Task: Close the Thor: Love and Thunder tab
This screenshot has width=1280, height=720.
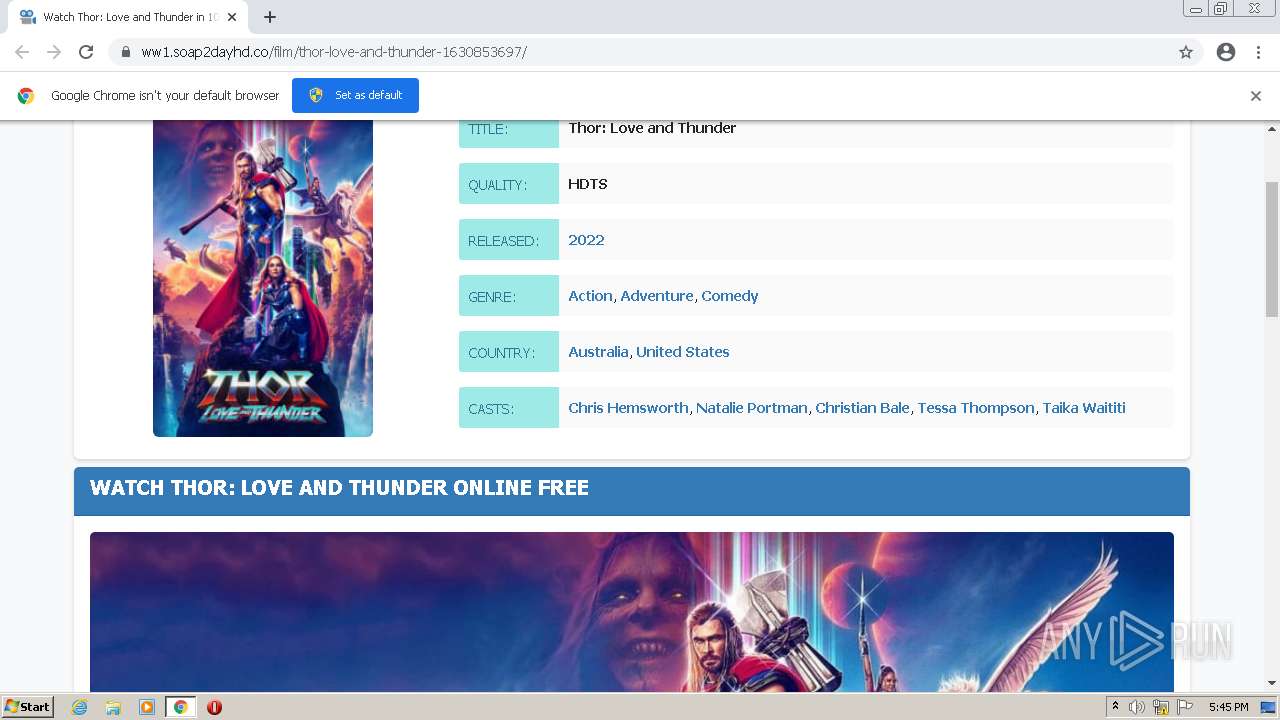Action: pos(232,17)
